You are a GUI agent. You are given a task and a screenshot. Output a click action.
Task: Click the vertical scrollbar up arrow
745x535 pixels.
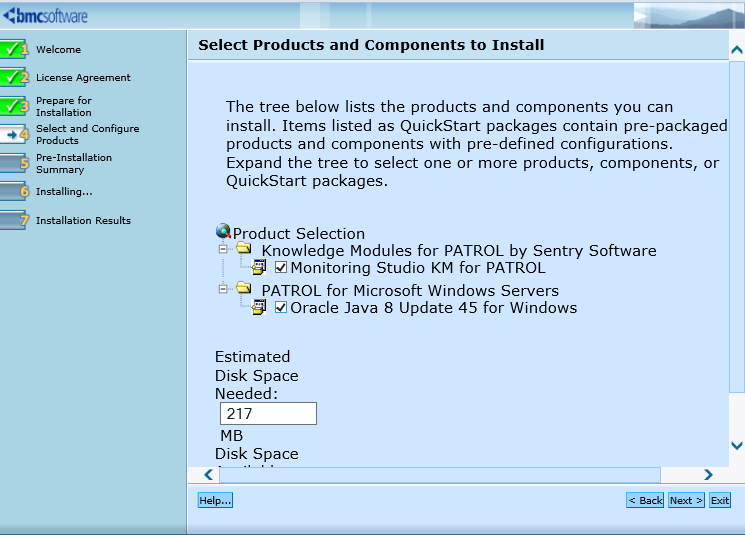(x=737, y=49)
